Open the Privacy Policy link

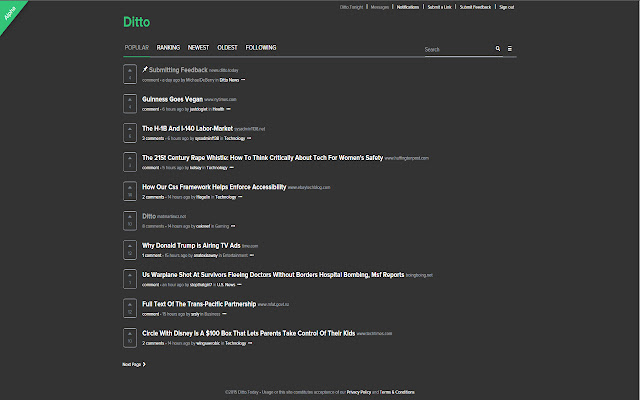click(359, 392)
